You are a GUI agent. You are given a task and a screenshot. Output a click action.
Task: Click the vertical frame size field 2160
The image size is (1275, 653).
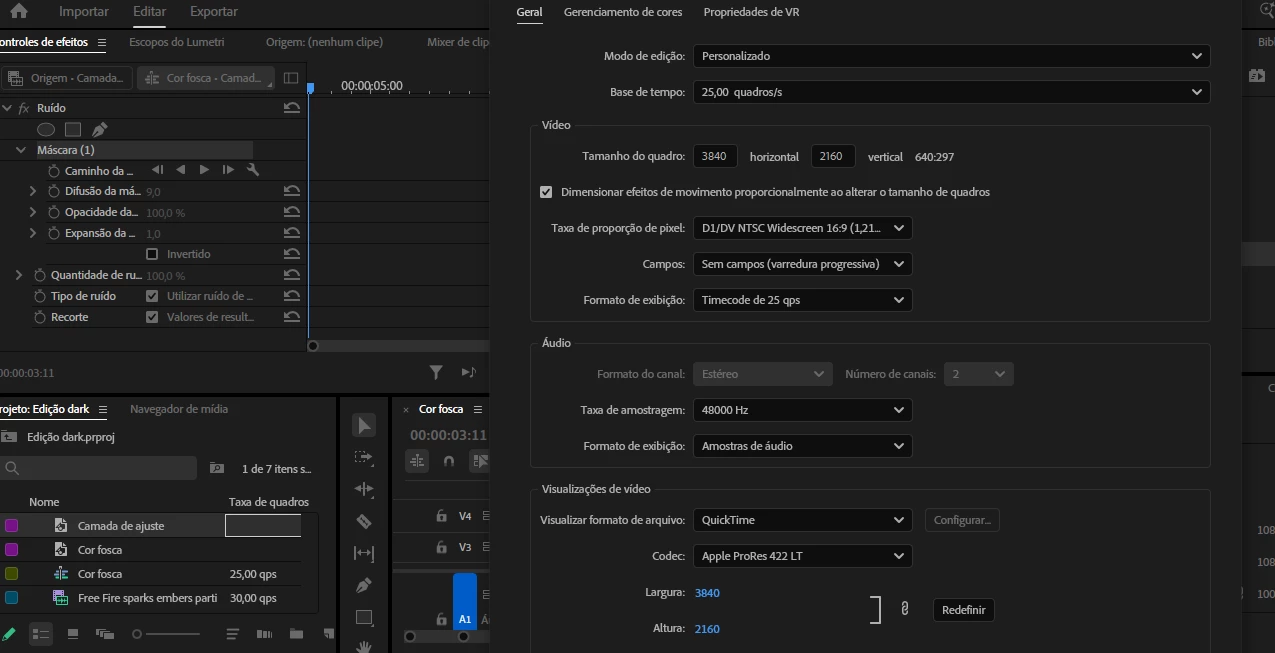click(x=833, y=156)
